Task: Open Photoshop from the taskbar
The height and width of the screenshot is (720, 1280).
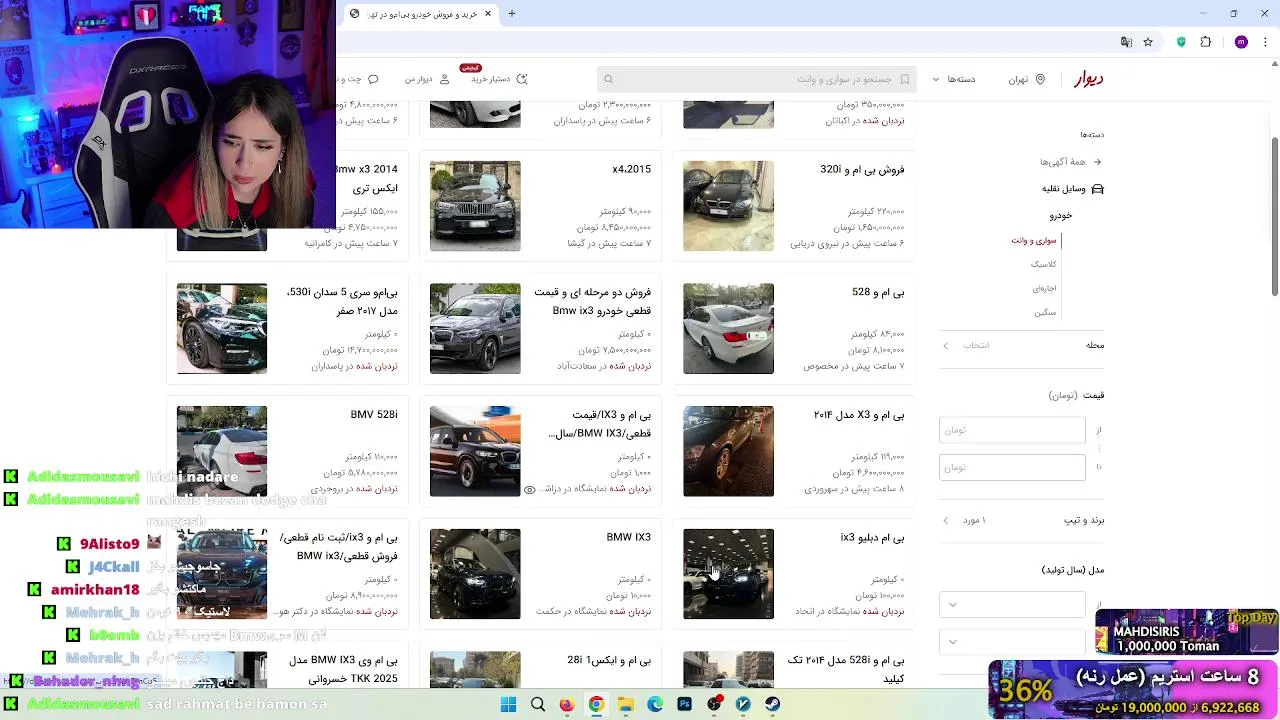Action: tap(684, 704)
